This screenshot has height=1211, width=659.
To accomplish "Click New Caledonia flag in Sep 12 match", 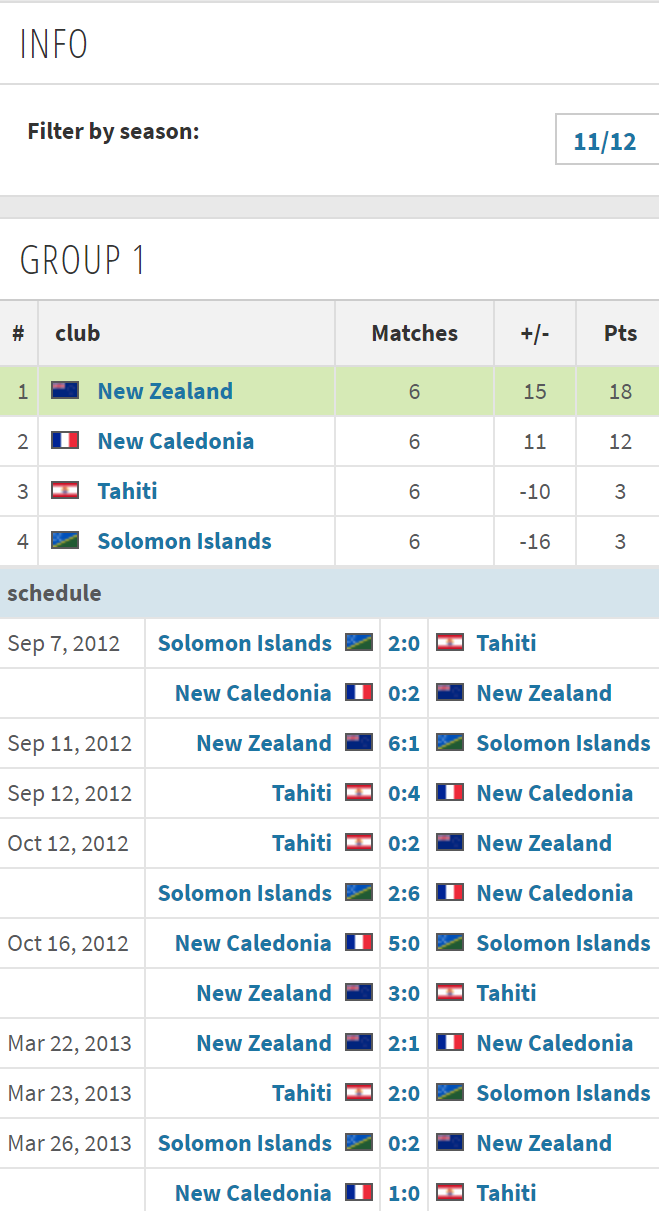I will pos(450,793).
